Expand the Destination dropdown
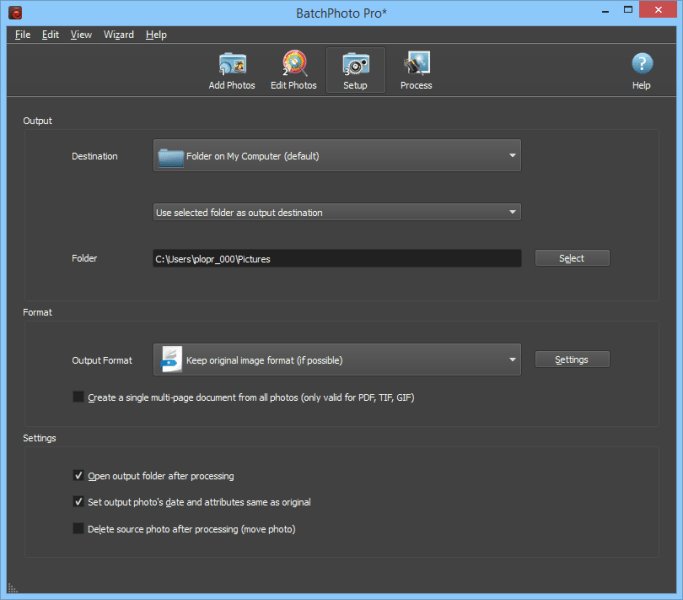This screenshot has height=600, width=683. pos(337,156)
